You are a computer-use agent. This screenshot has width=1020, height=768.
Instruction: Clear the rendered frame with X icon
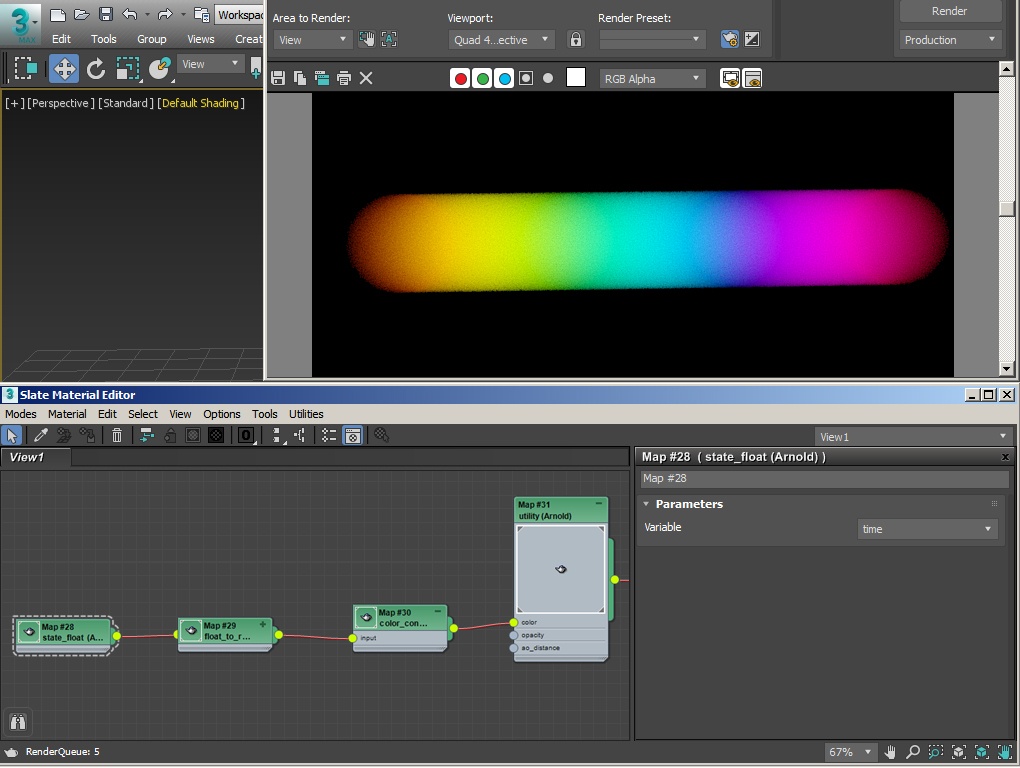pyautogui.click(x=366, y=78)
